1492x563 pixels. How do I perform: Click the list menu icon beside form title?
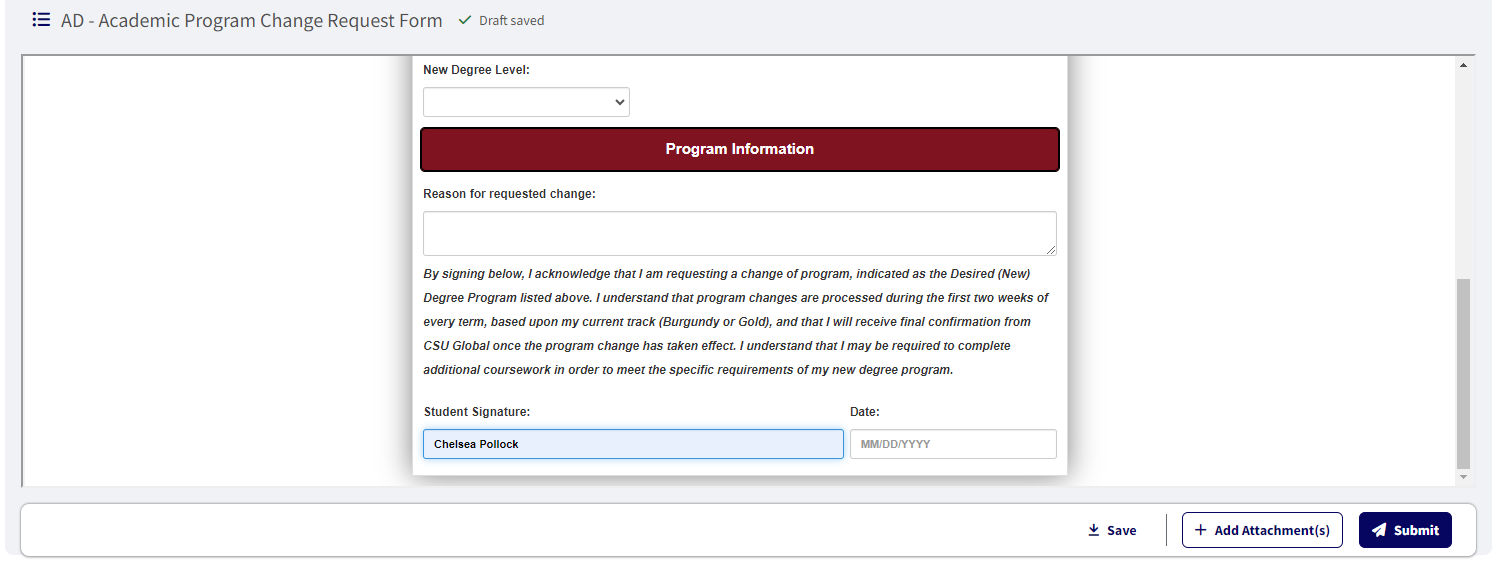(x=41, y=20)
